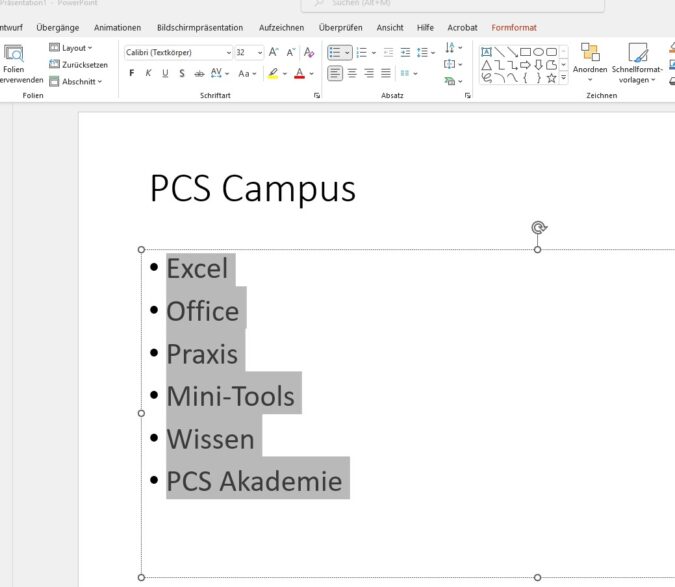Screen dimensions: 675x587
Task: Select the text box shape
Action: (x=486, y=52)
